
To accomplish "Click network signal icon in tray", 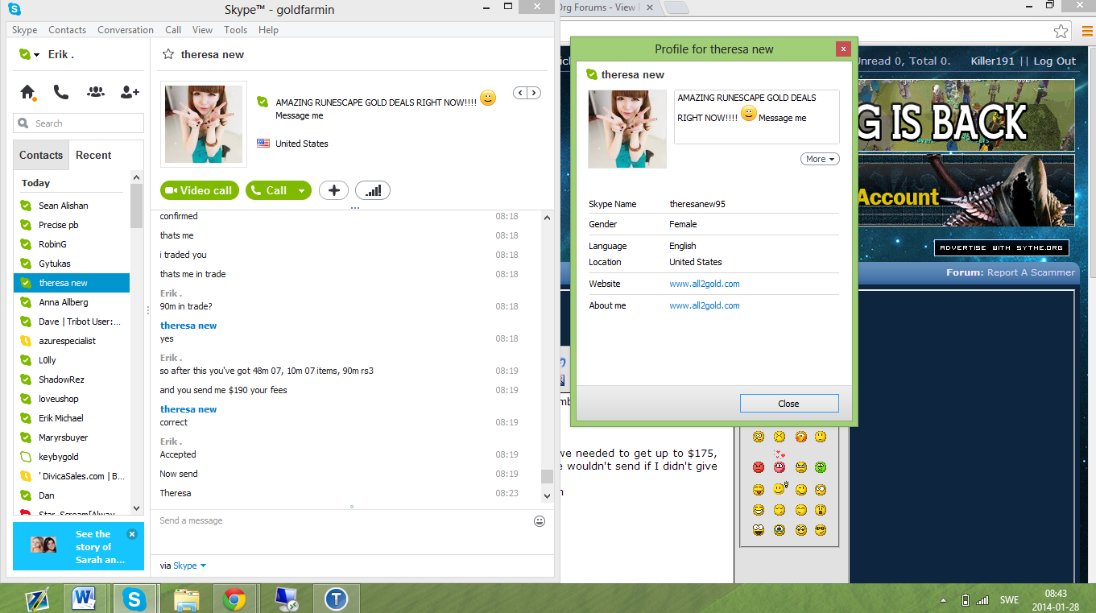I will coord(983,600).
